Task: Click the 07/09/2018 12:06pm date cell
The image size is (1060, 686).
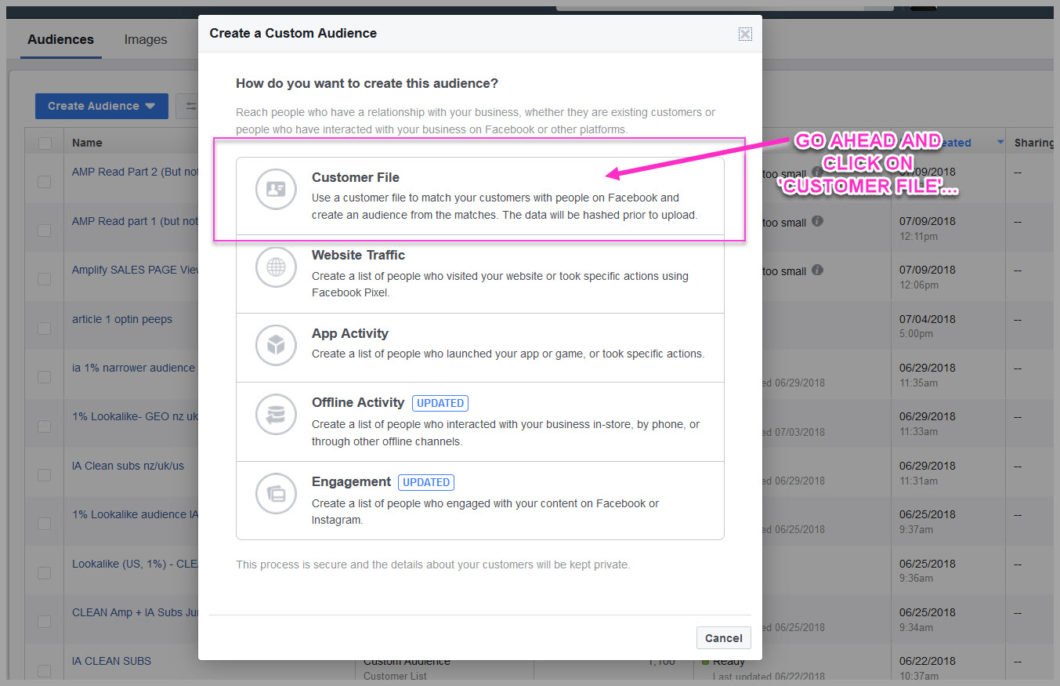Action: (928, 277)
